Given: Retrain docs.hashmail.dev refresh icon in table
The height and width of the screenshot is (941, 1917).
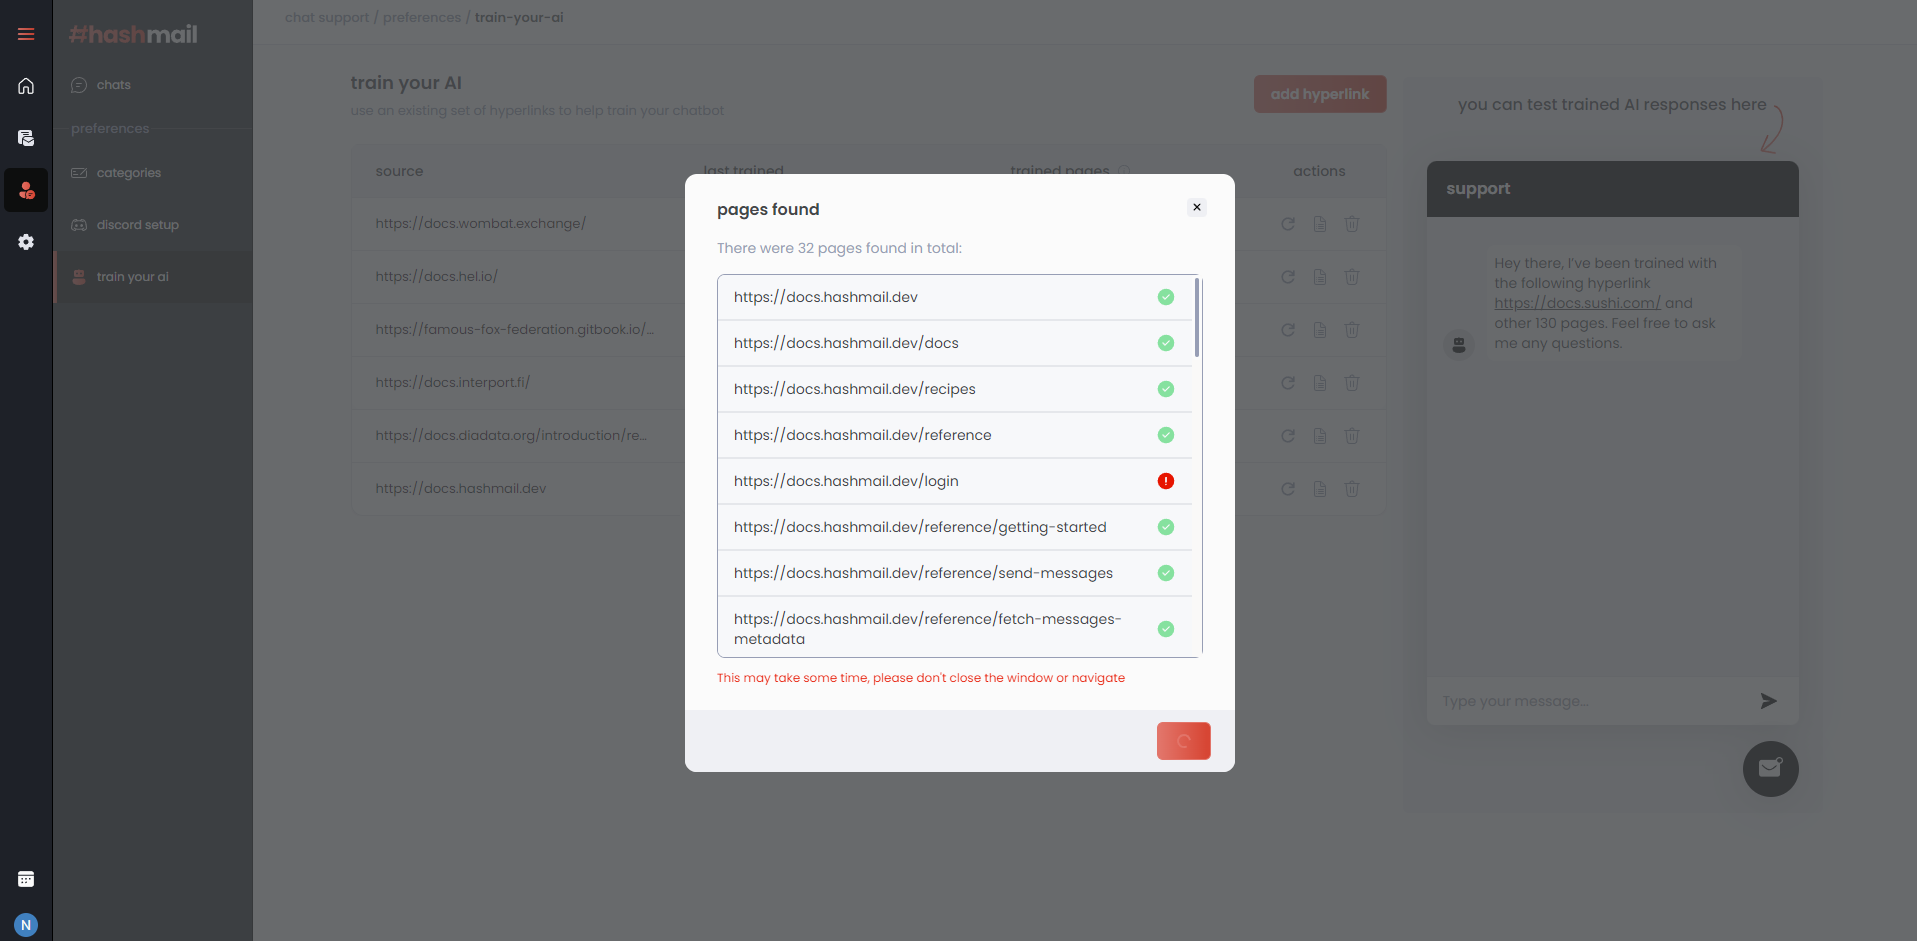Looking at the screenshot, I should click(1288, 489).
